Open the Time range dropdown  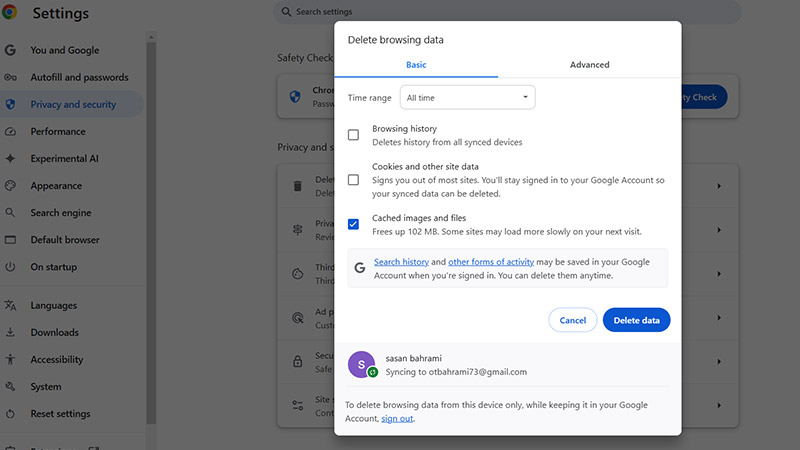[x=467, y=98]
